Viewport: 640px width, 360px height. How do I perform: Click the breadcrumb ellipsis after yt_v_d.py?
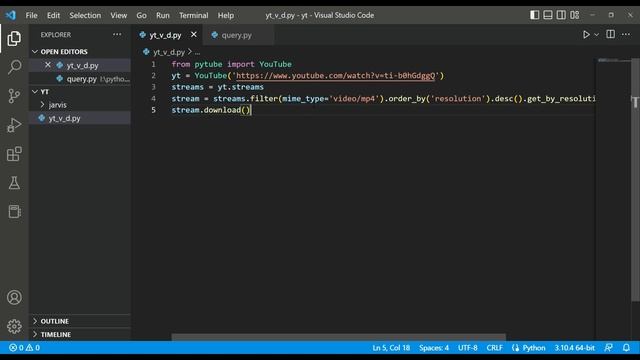pos(198,52)
